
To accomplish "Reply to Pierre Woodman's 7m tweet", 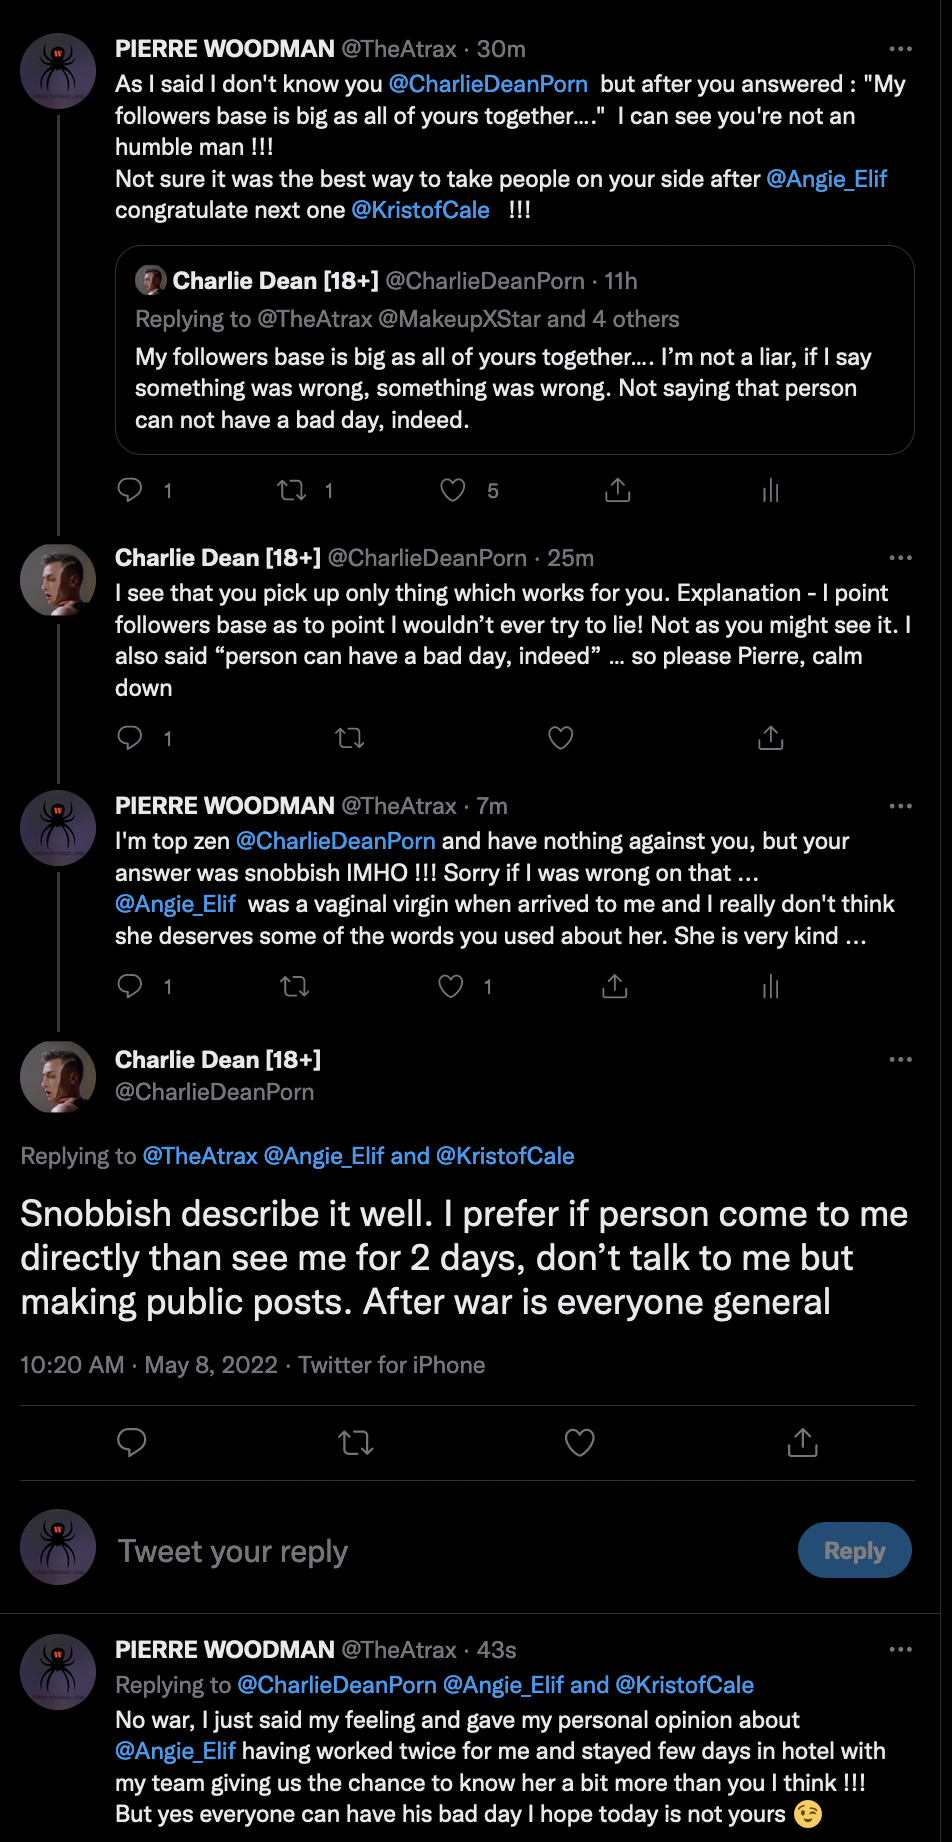I will pos(130,987).
